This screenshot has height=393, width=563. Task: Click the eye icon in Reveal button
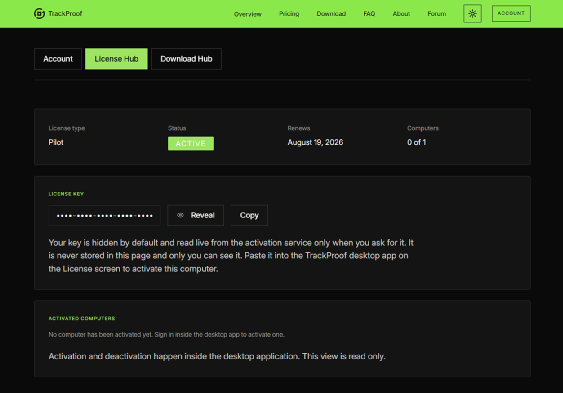tap(181, 215)
